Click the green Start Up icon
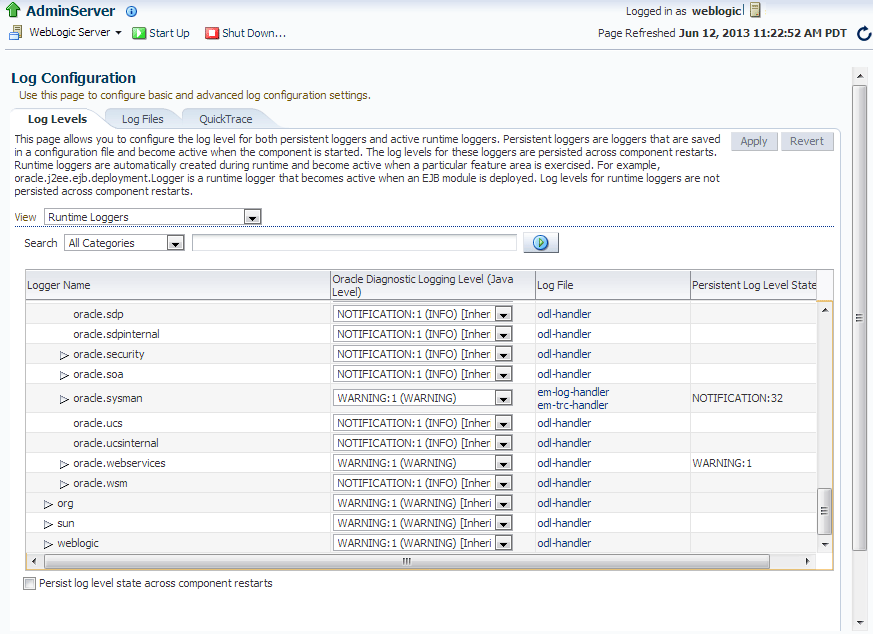The image size is (873, 634). pos(140,32)
